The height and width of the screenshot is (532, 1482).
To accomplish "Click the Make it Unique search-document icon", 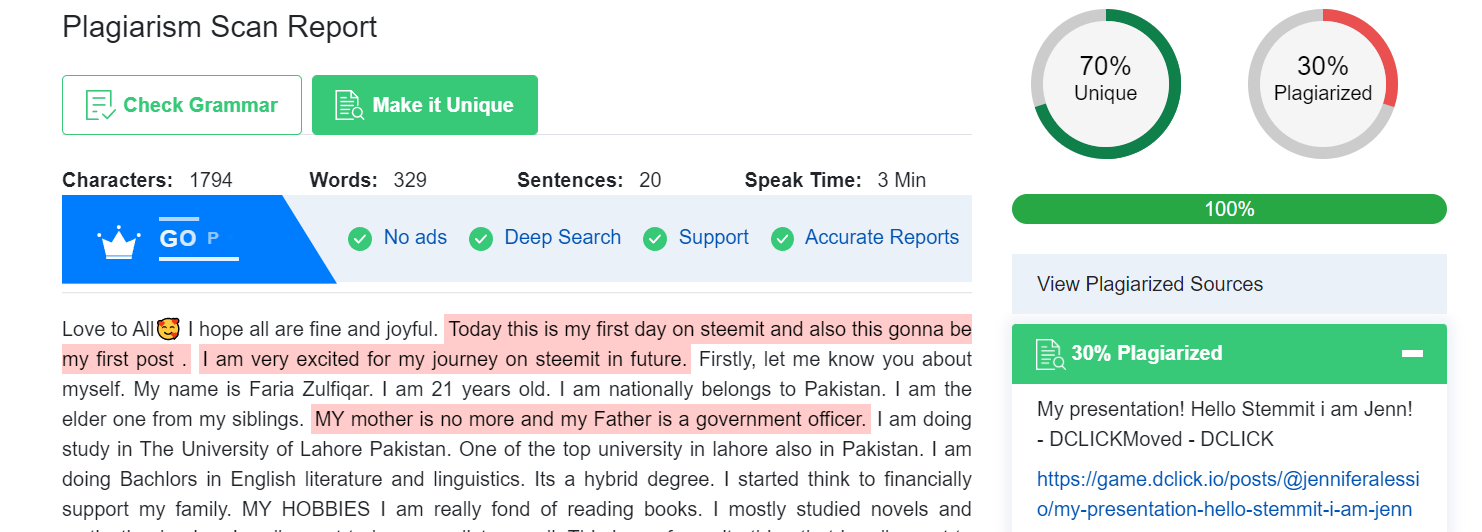I will coord(349,105).
